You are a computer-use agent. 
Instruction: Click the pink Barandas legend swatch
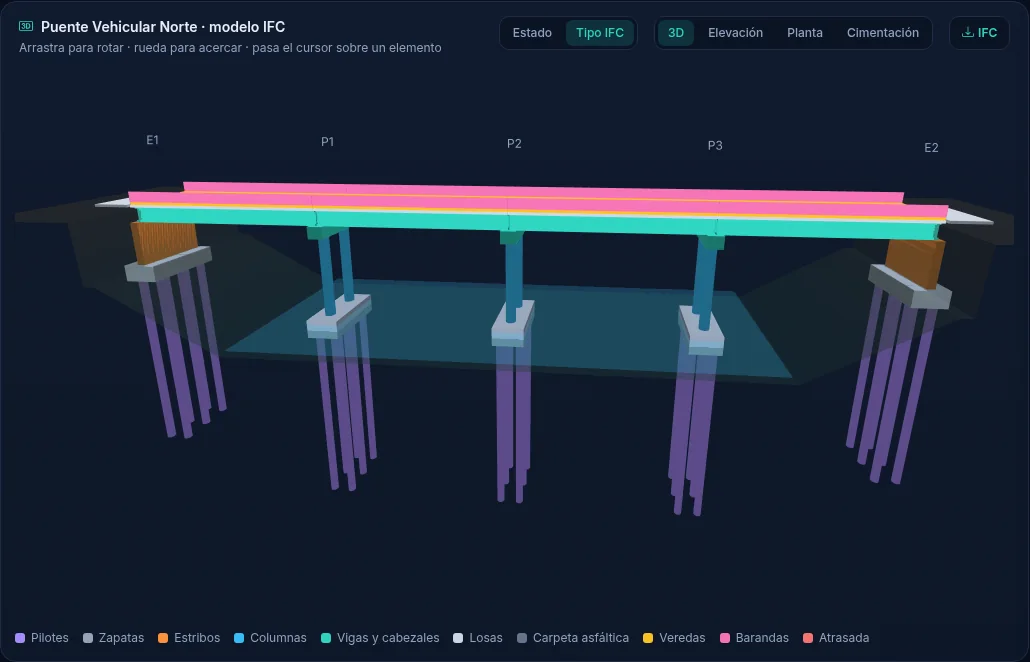tap(725, 638)
